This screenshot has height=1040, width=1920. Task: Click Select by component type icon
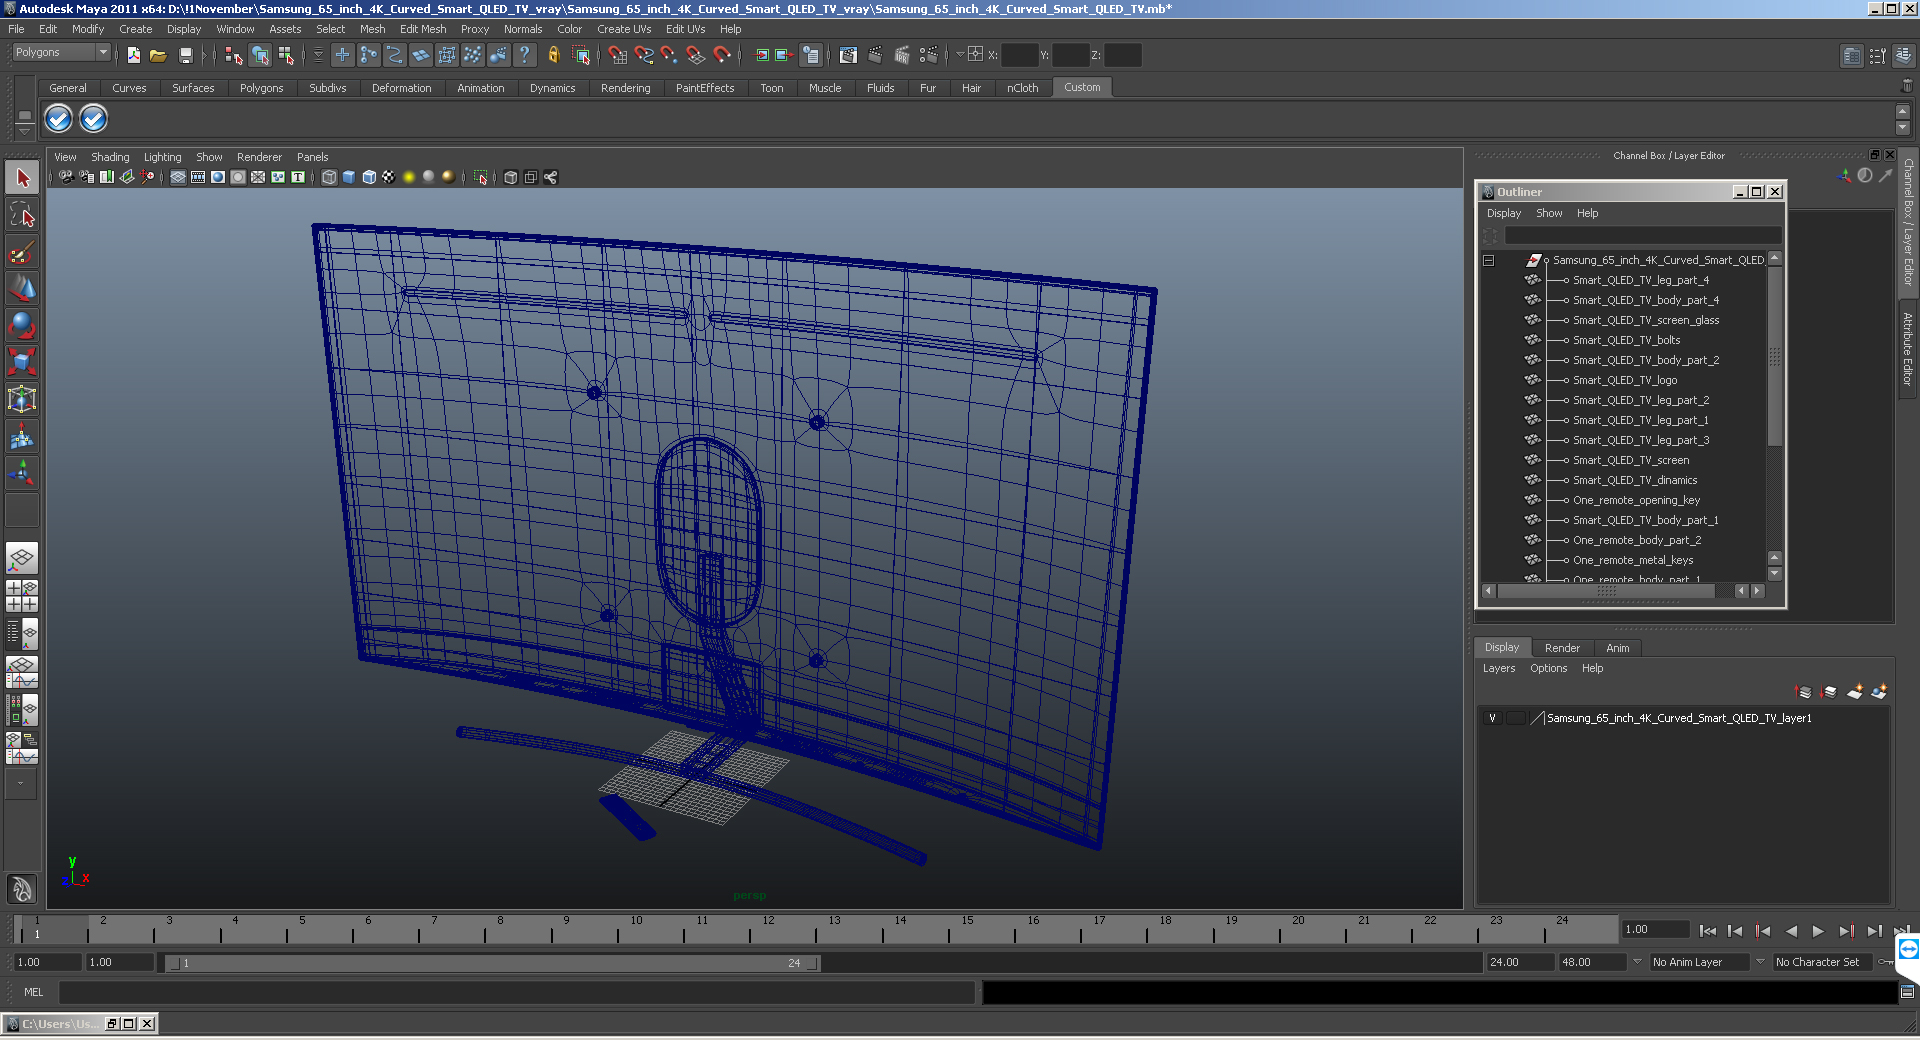(x=286, y=55)
